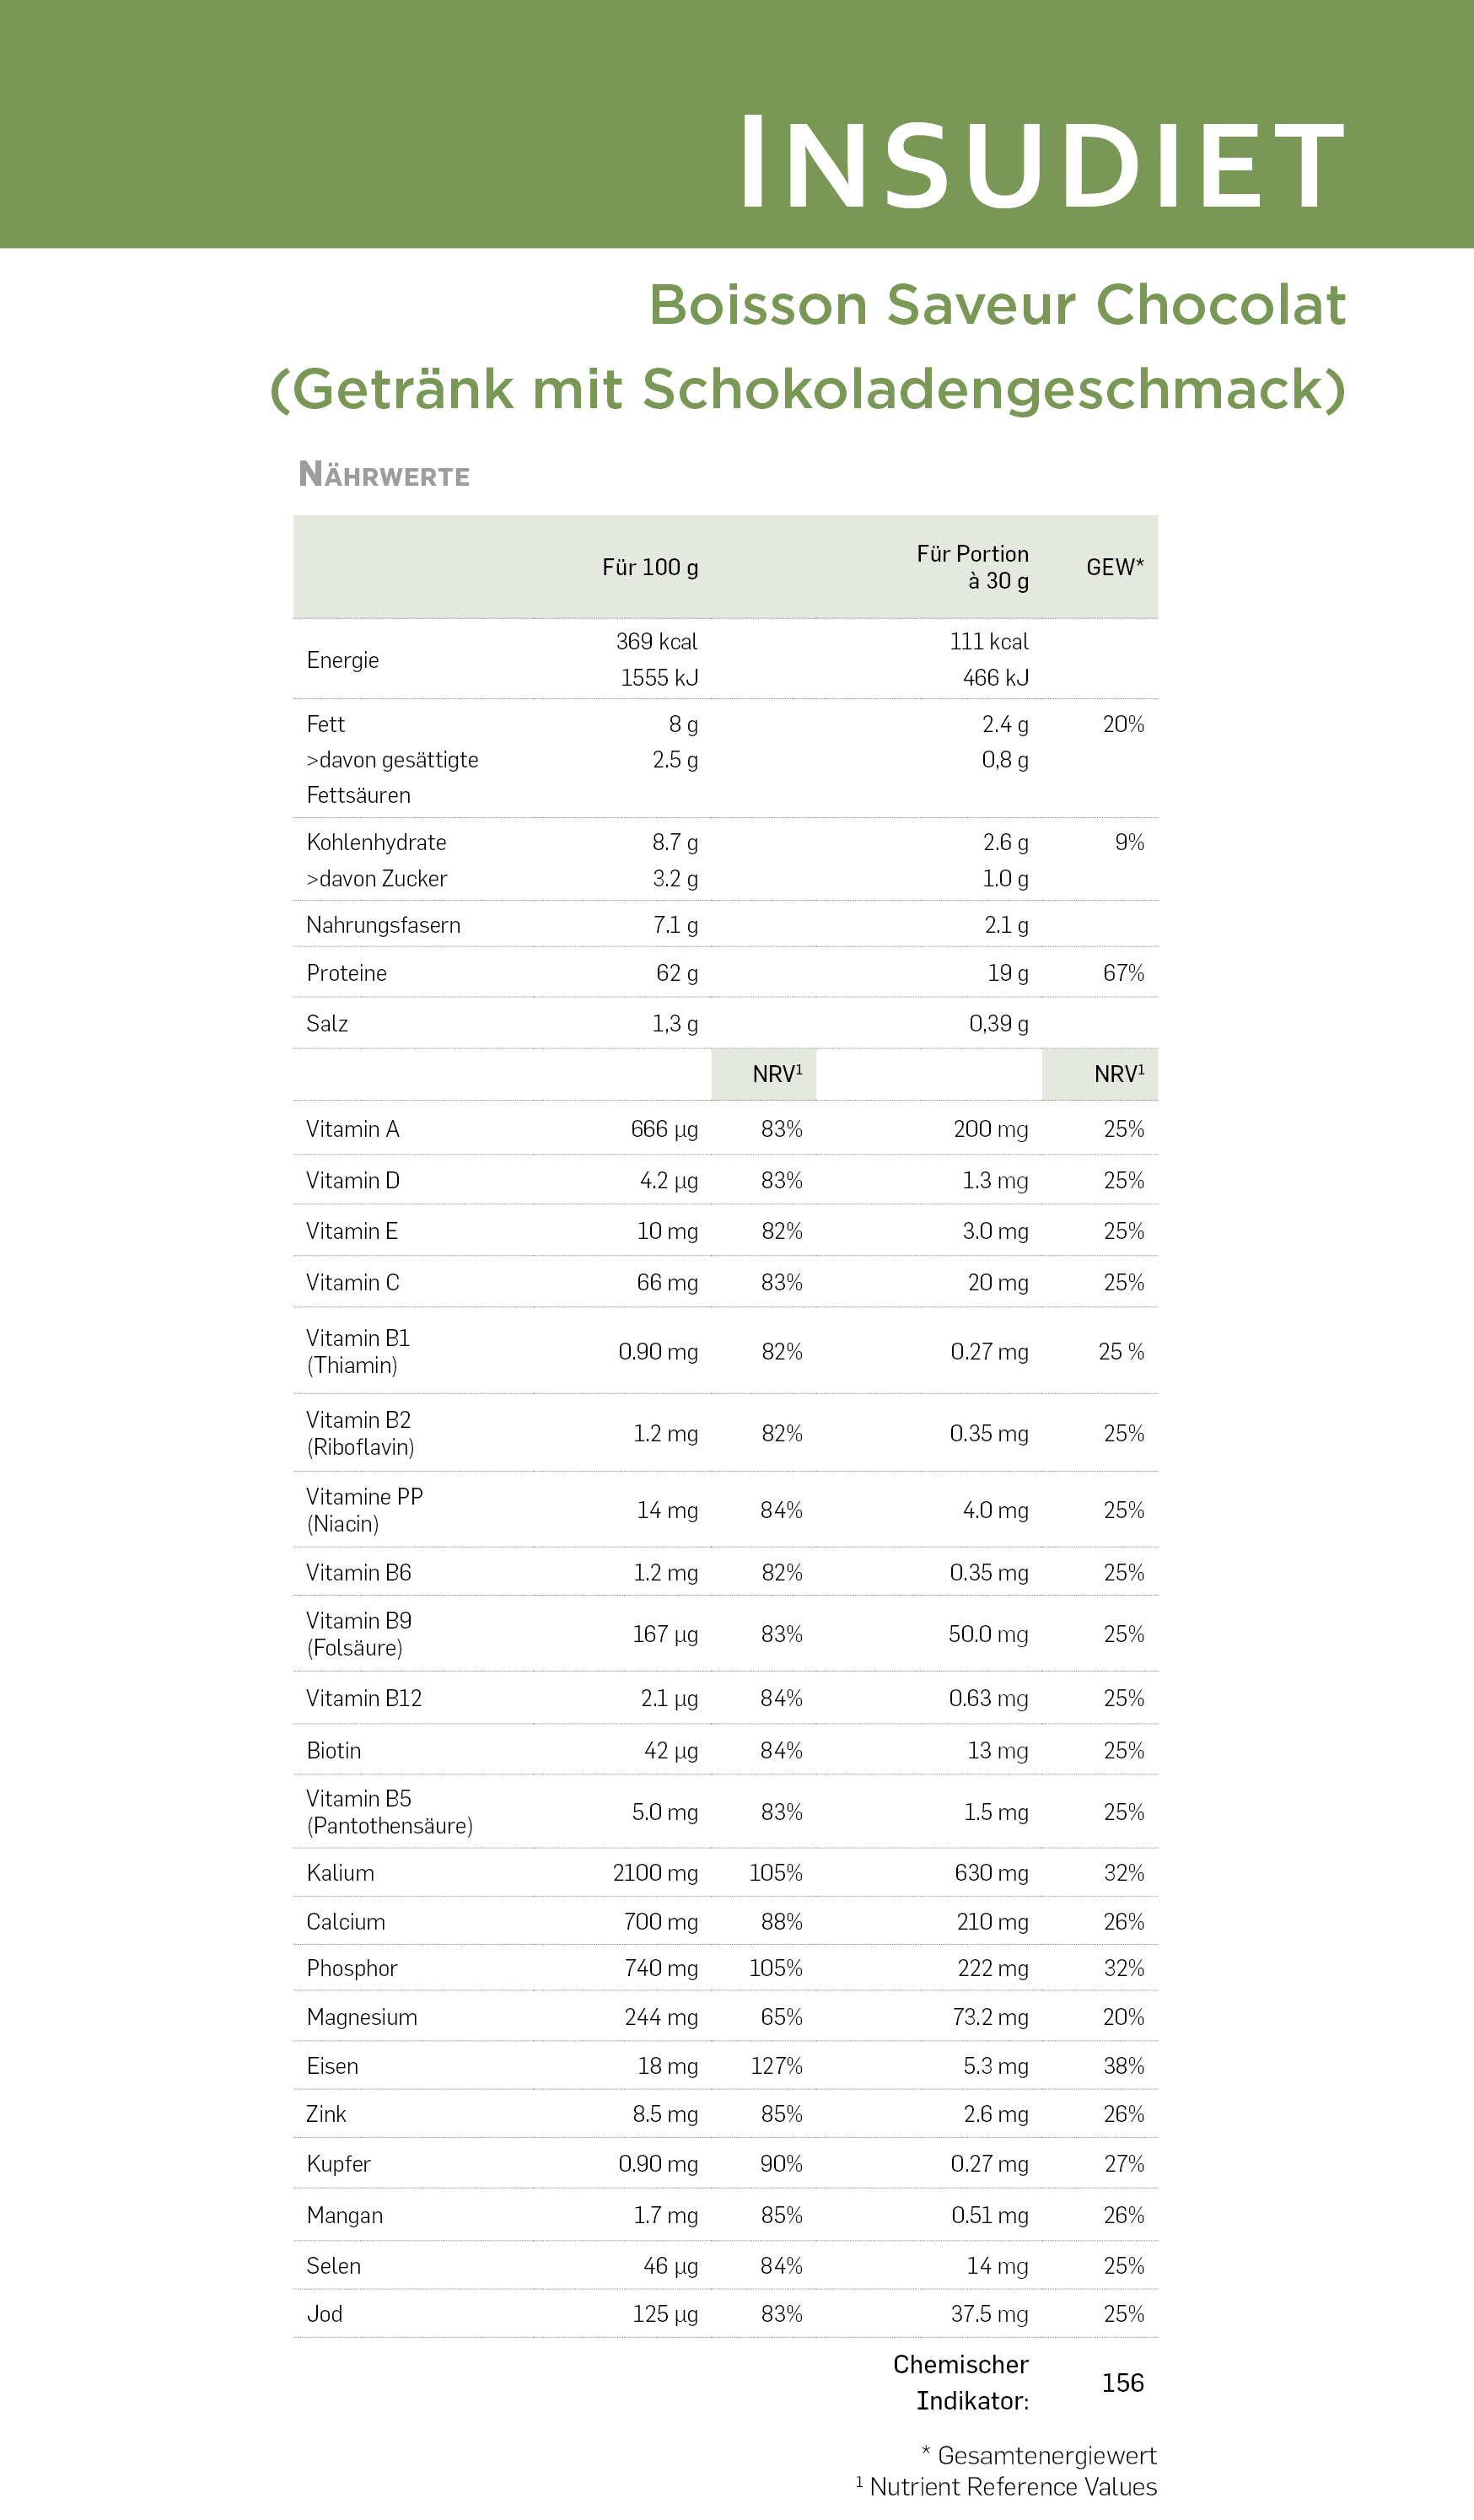Select the Für 100 g column header
This screenshot has height=2520, width=1474.
tap(650, 567)
